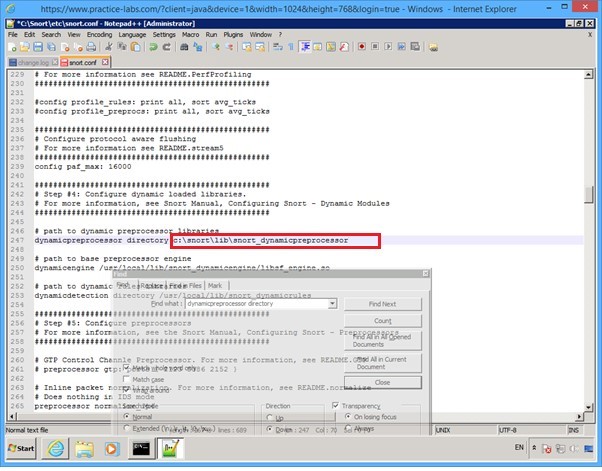
Task: Select the Normal search mode radio button
Action: [126, 416]
